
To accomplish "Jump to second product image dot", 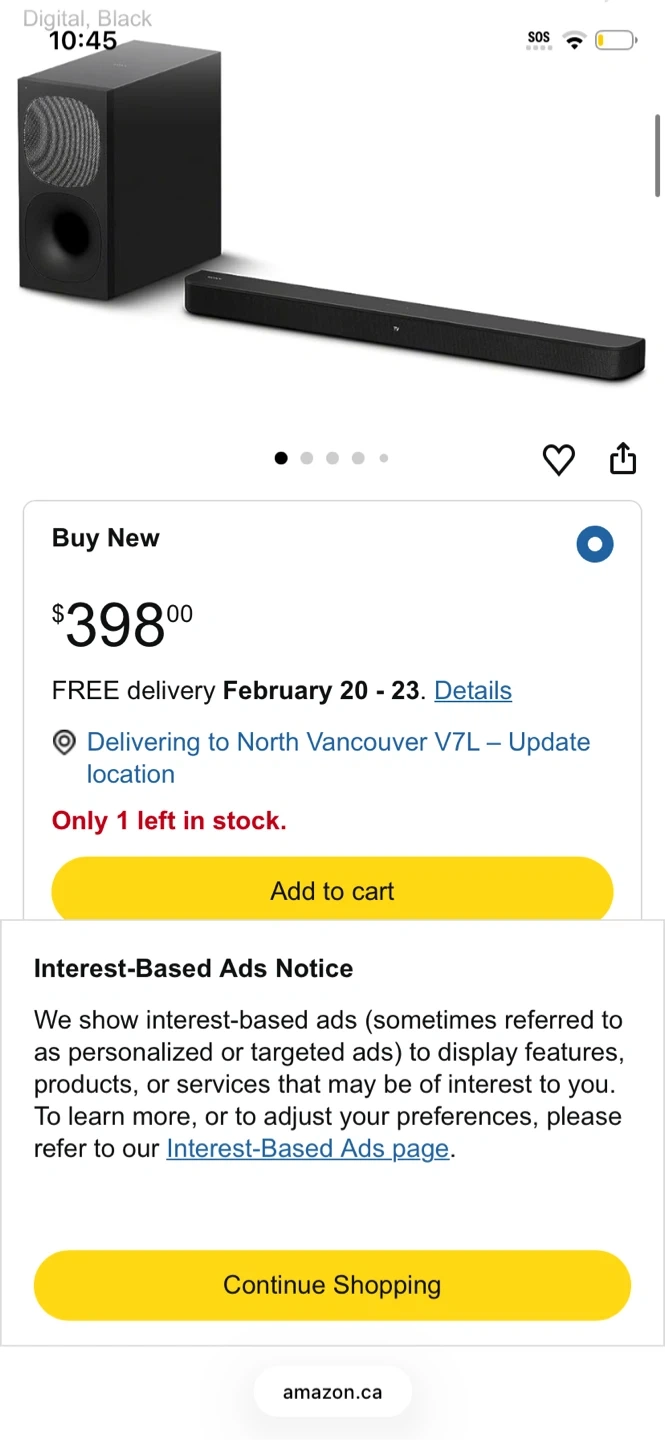I will [x=307, y=458].
